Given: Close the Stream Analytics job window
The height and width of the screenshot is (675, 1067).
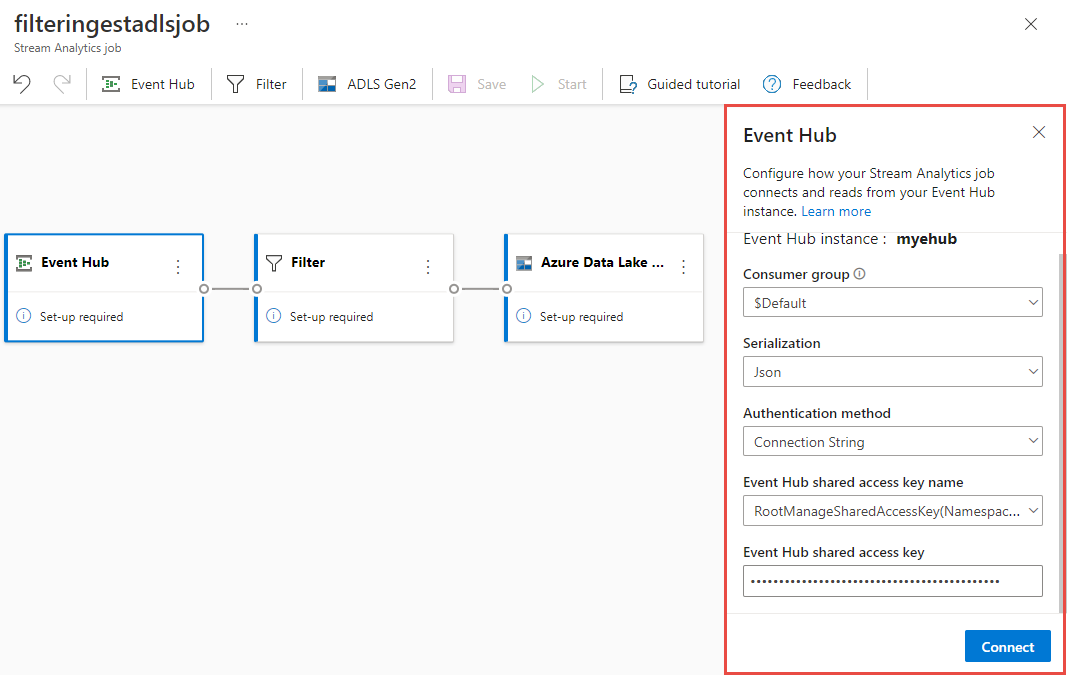Looking at the screenshot, I should (1031, 24).
